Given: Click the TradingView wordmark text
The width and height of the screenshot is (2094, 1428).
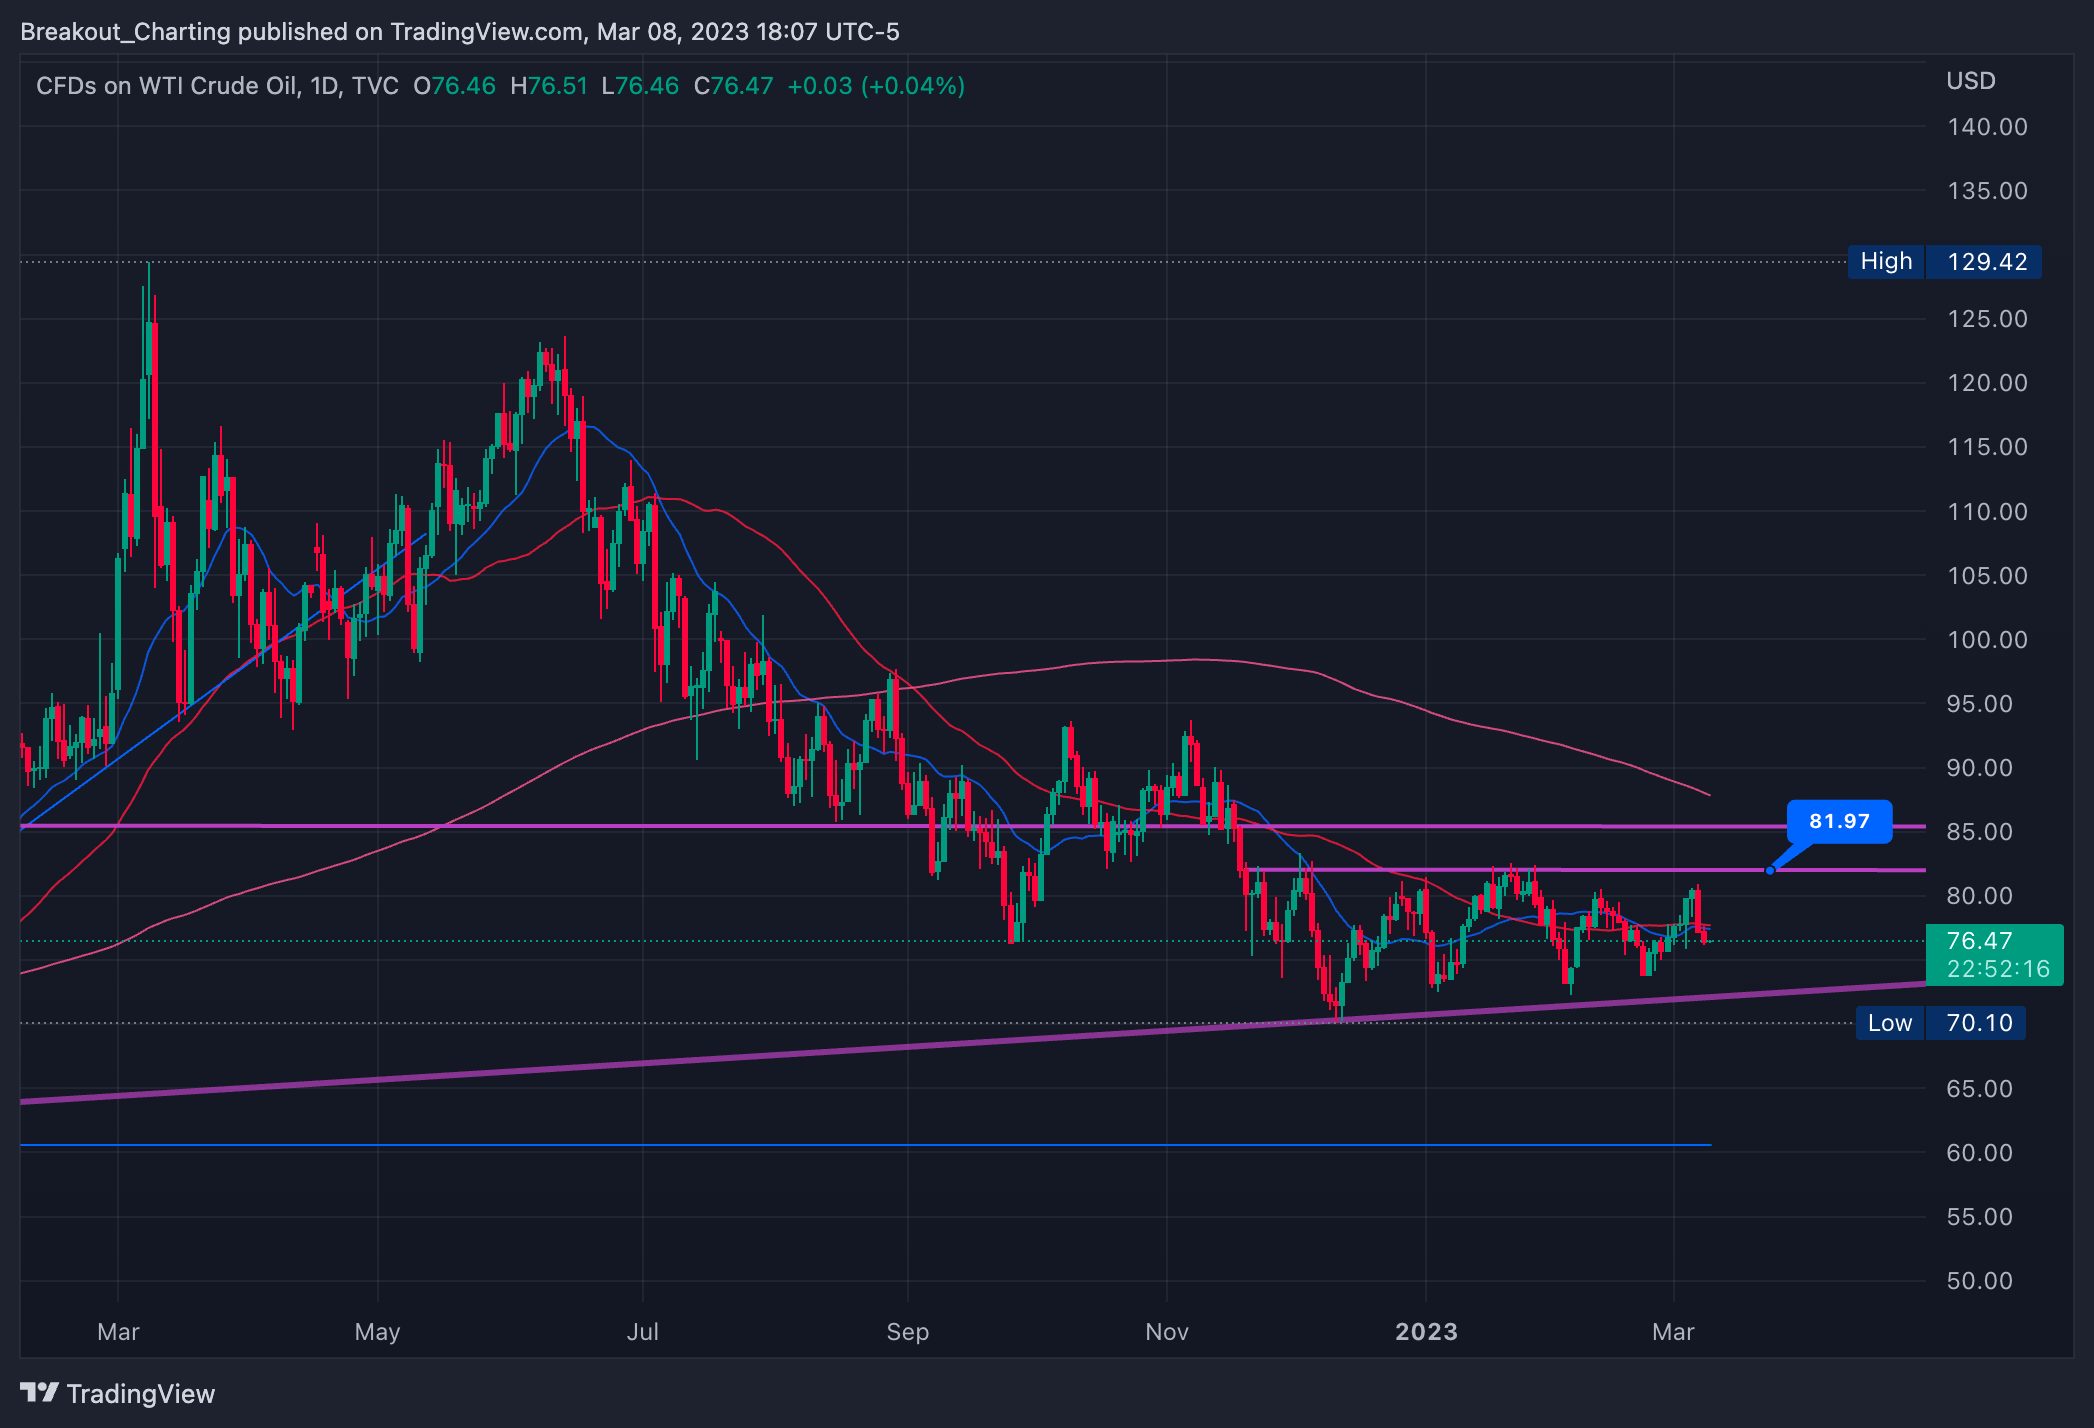Looking at the screenshot, I should [140, 1394].
